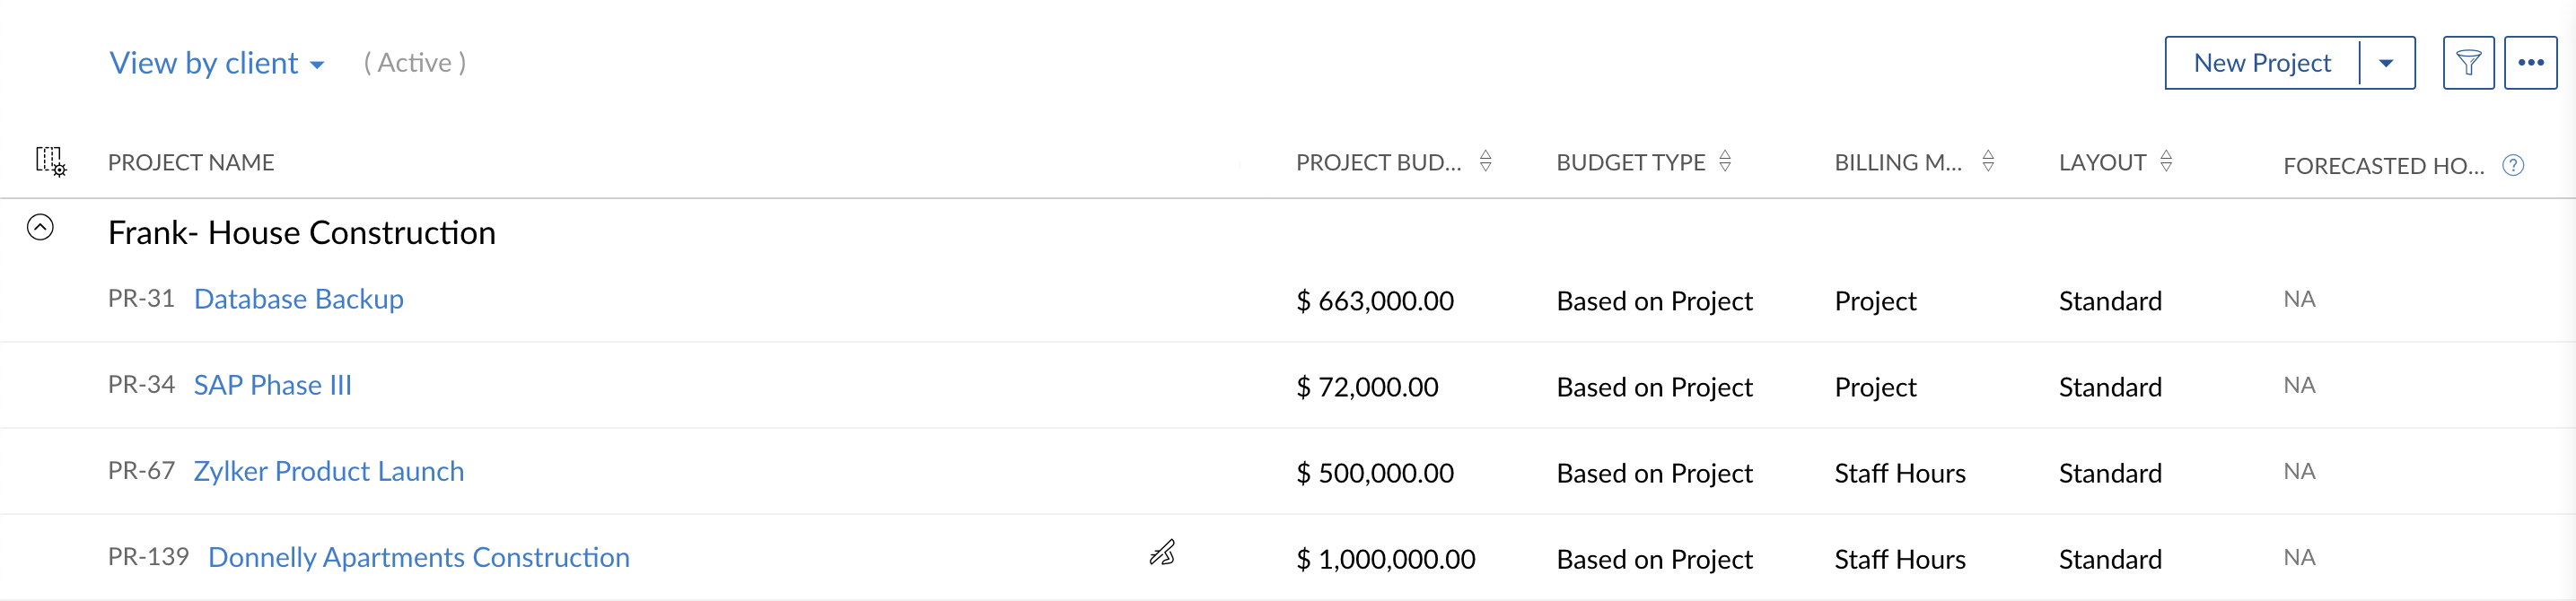This screenshot has height=601, width=2576.
Task: Select the Frank- House Construction client heading
Action: coord(302,232)
